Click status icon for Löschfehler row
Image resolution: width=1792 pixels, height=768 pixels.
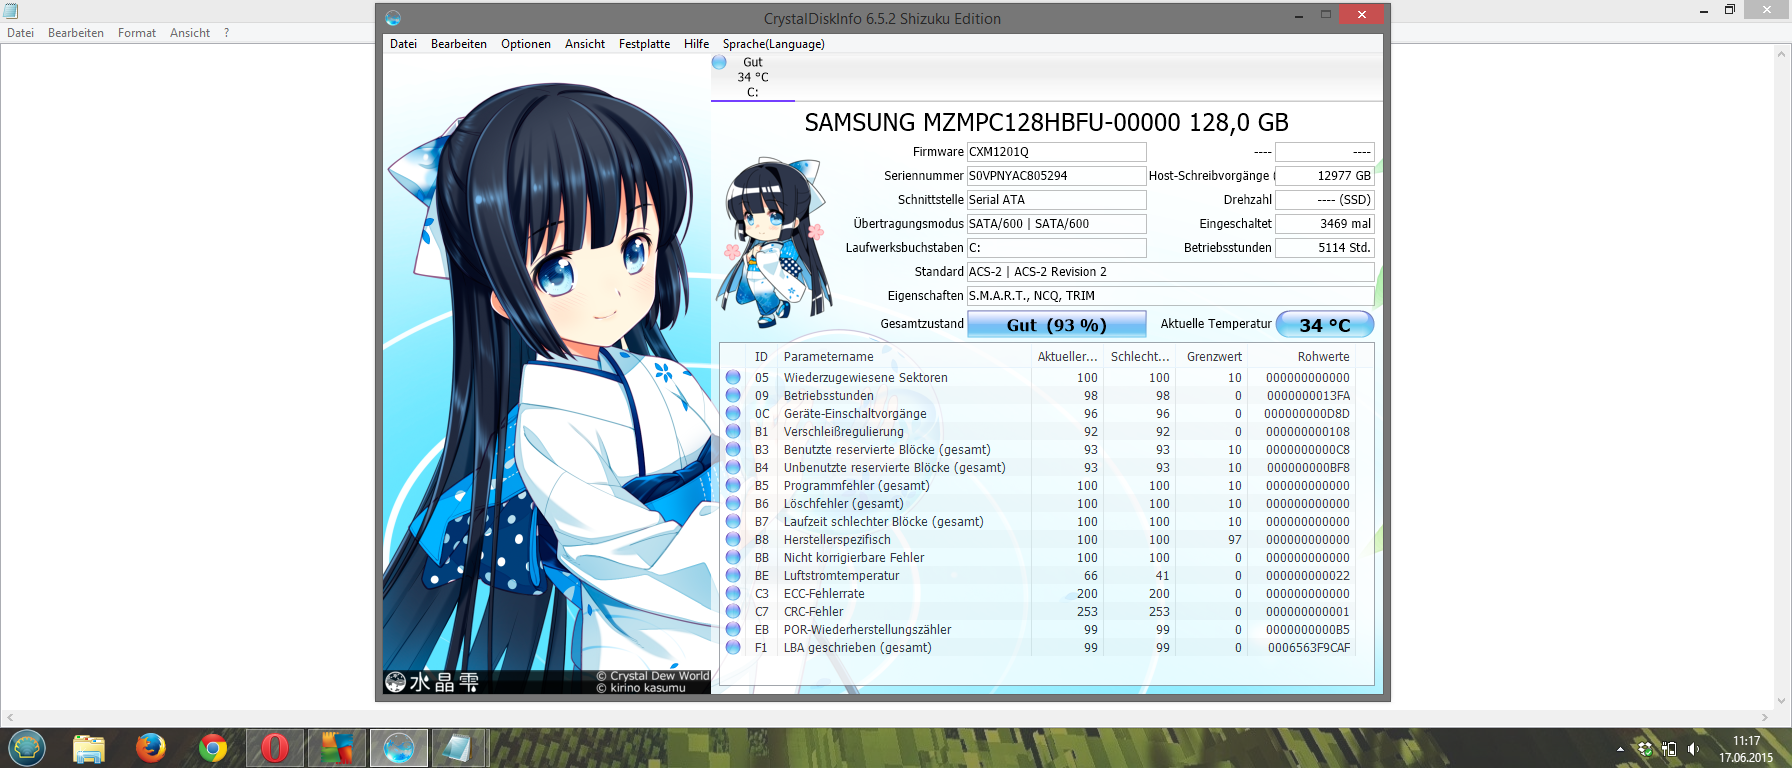click(733, 503)
